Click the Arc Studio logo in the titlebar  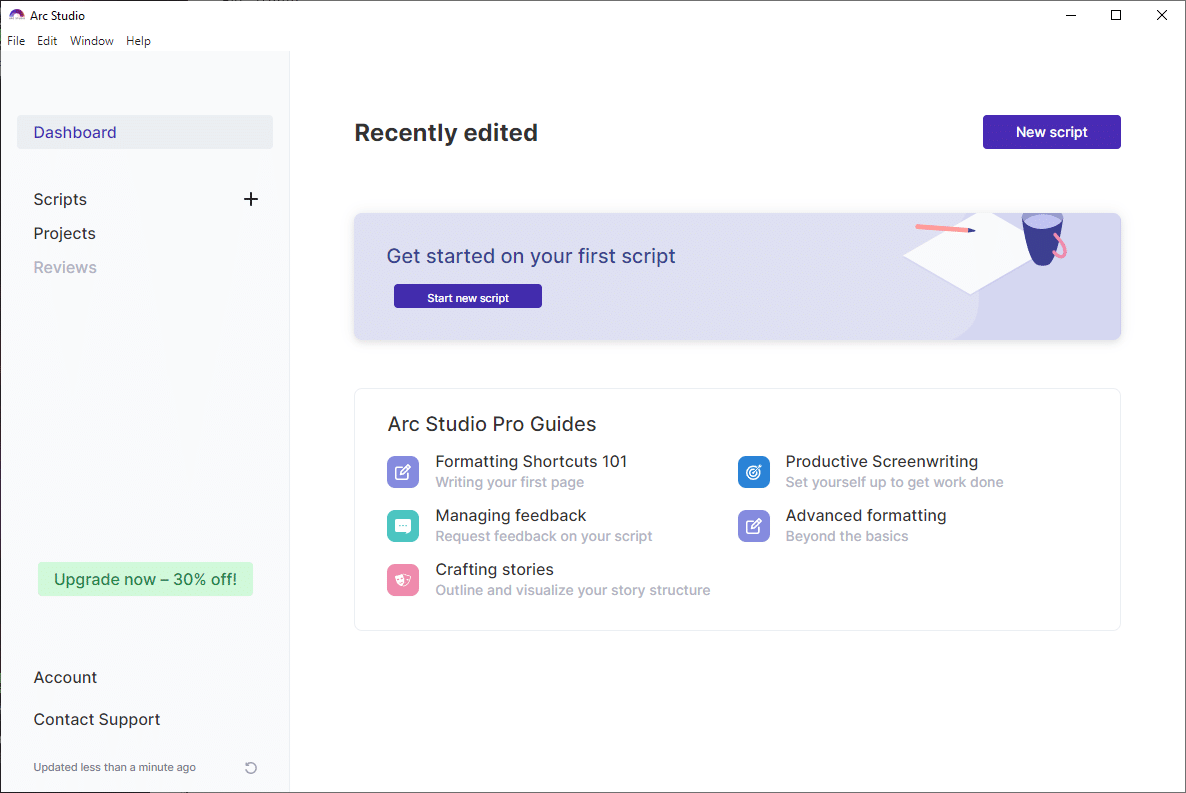15,15
